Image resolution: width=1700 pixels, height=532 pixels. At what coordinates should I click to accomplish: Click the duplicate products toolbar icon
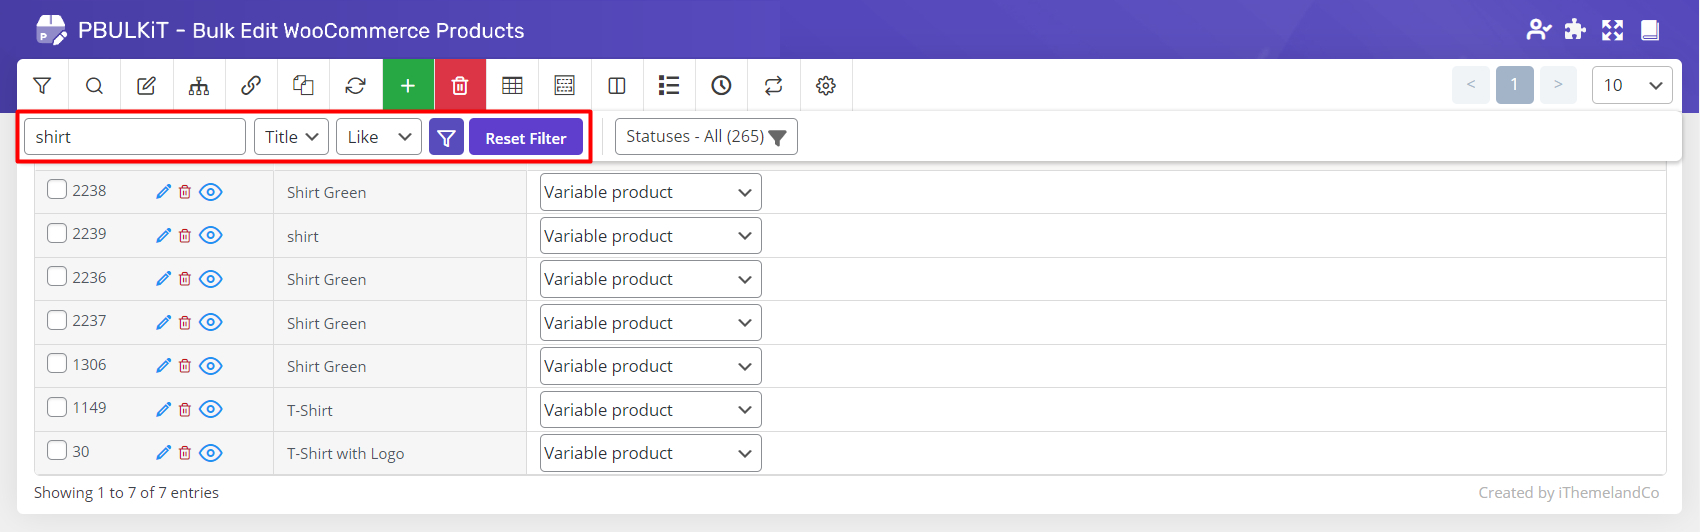(303, 86)
